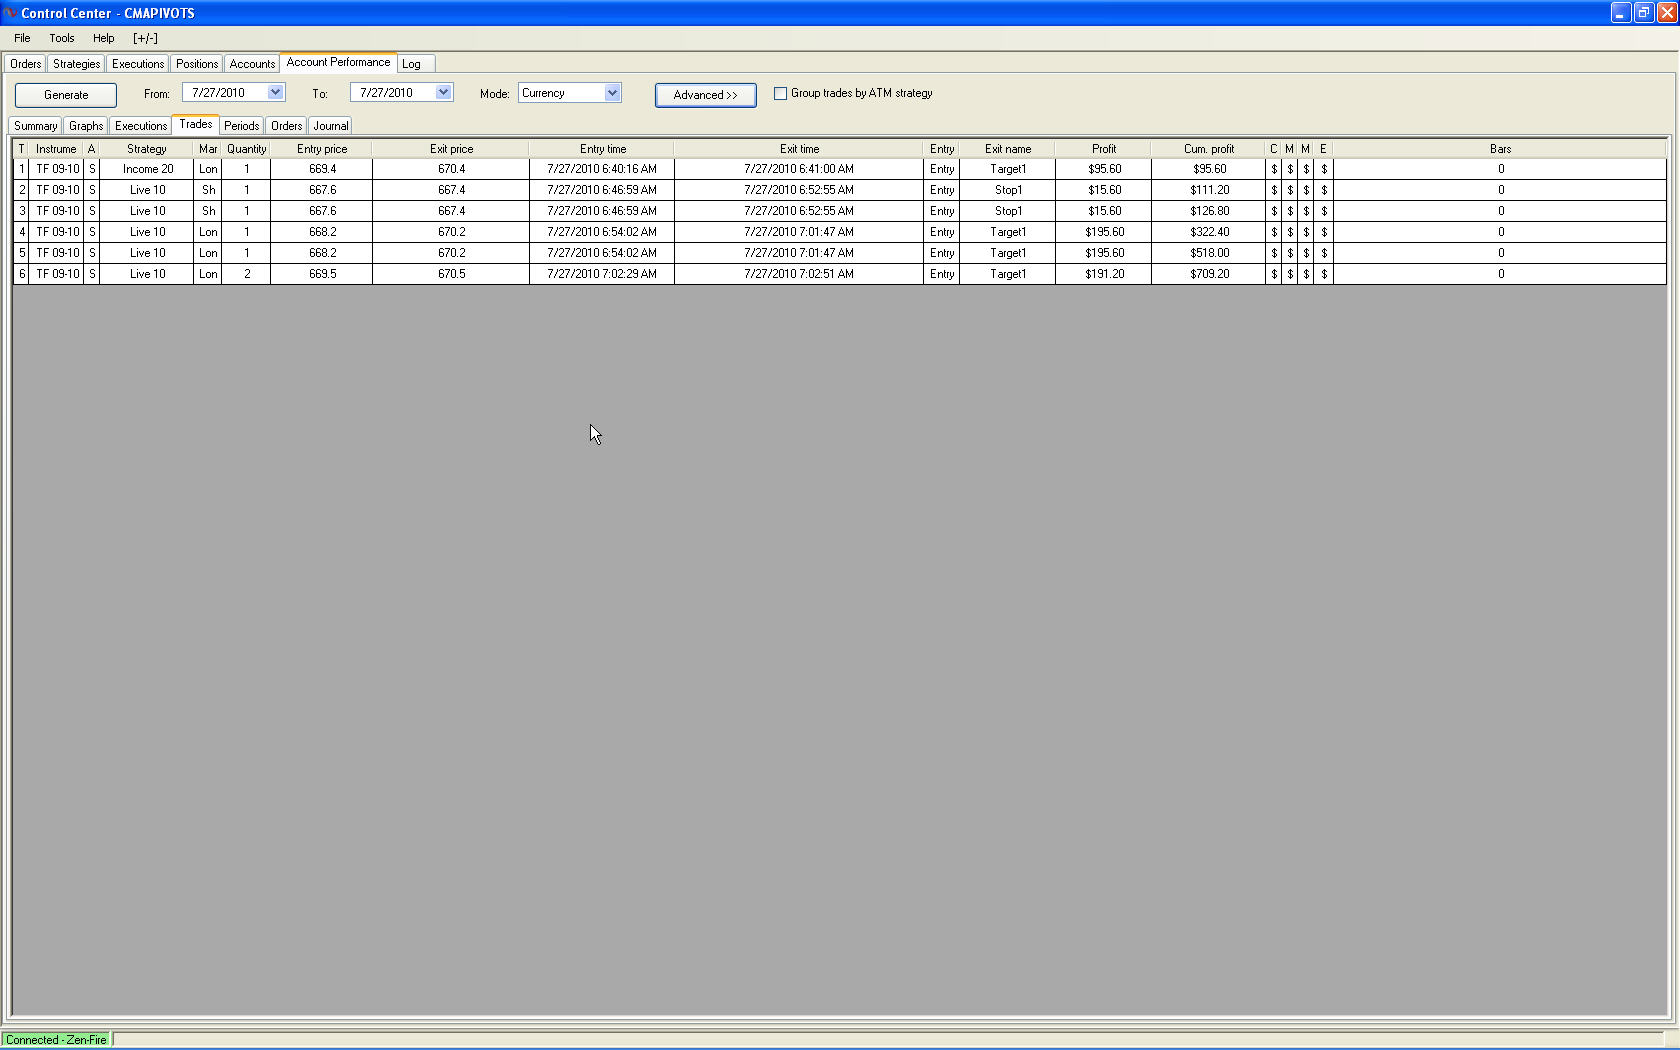Open the Help menu
The image size is (1680, 1050).
[x=103, y=38]
